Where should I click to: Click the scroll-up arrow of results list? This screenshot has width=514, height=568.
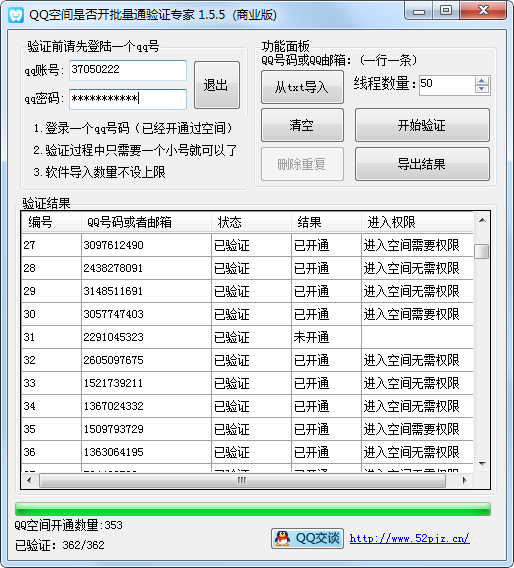(482, 220)
